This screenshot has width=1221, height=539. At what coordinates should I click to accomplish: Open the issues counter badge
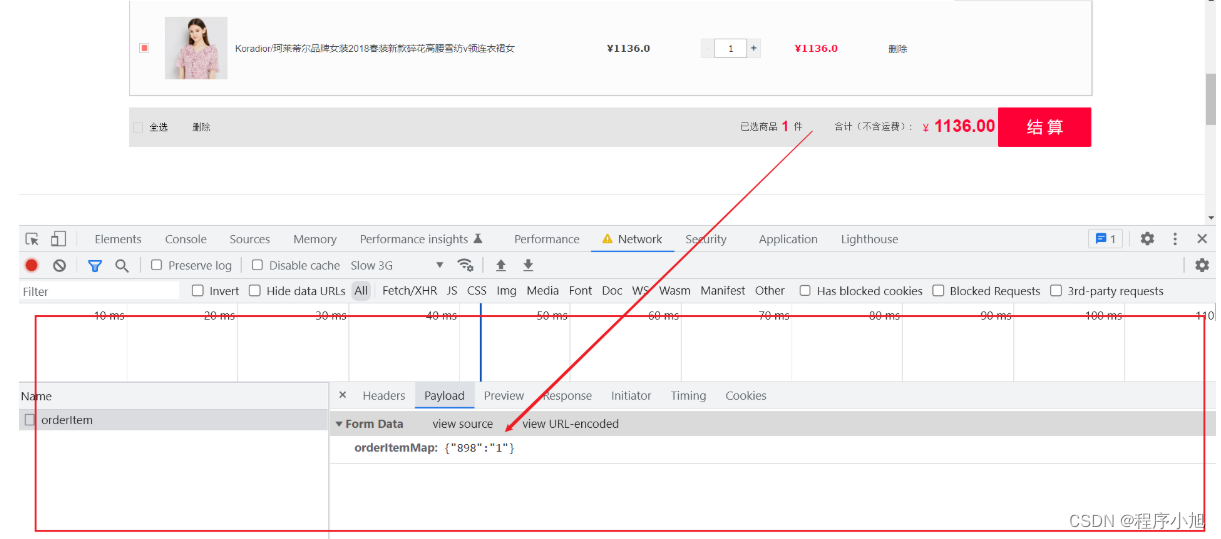coord(1104,239)
